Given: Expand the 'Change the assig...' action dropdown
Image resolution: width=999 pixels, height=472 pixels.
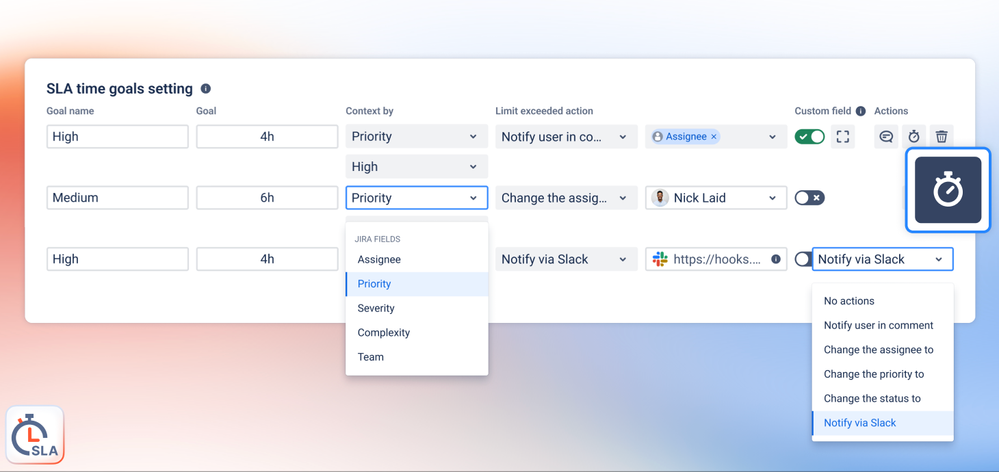Looking at the screenshot, I should point(566,198).
